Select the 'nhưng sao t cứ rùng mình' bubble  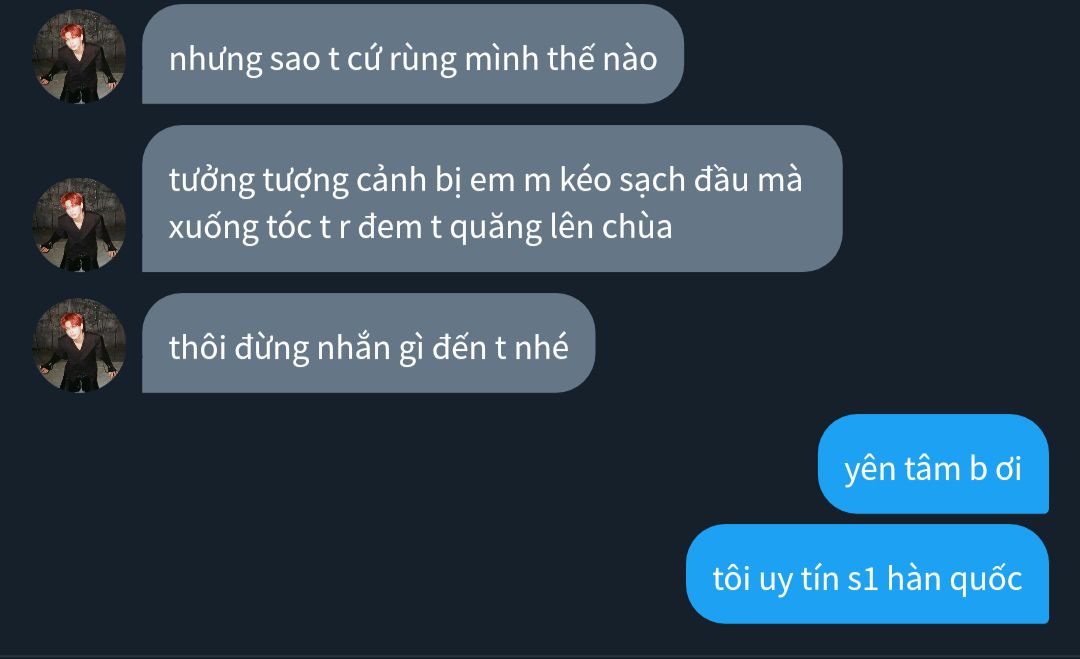(413, 54)
